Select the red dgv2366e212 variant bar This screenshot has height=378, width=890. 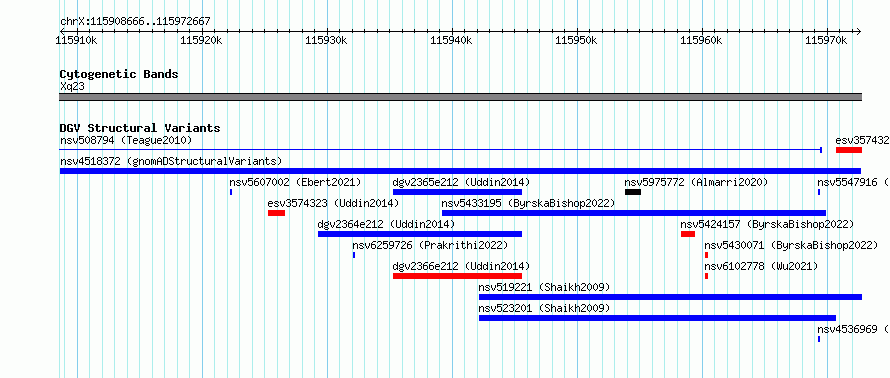pyautogui.click(x=457, y=276)
